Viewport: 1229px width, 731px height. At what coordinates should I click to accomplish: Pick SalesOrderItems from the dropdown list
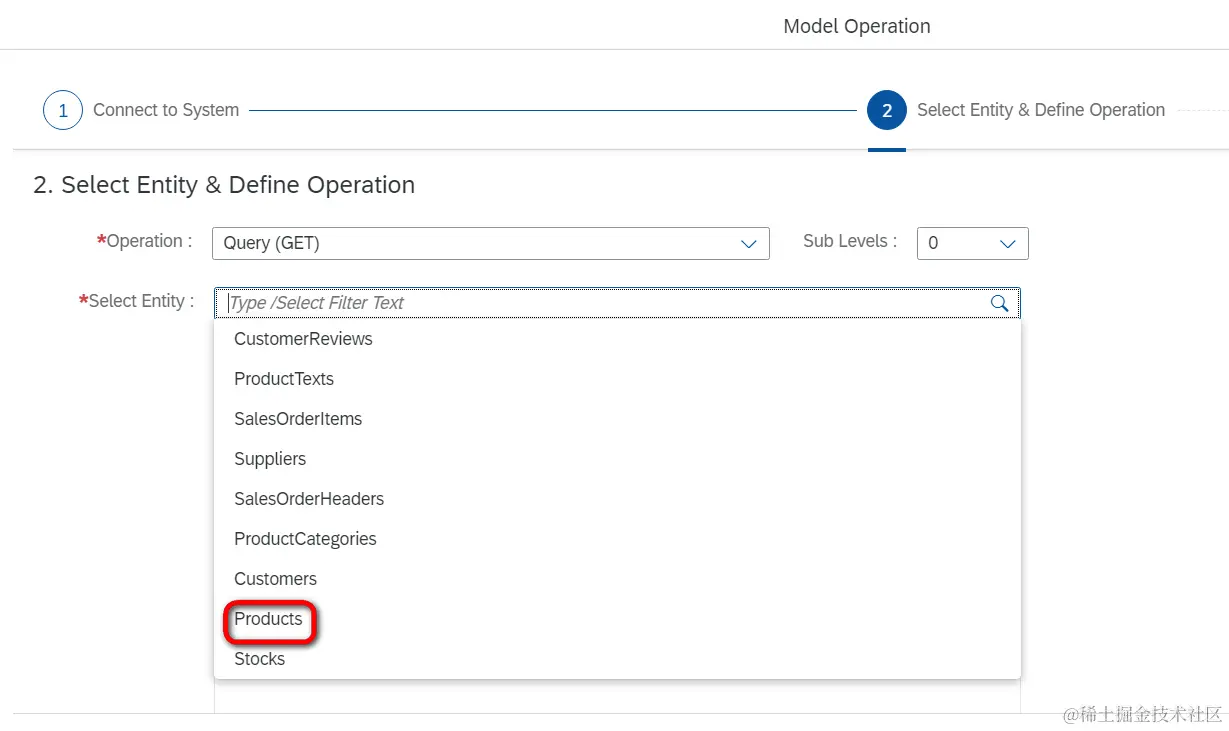tap(298, 419)
